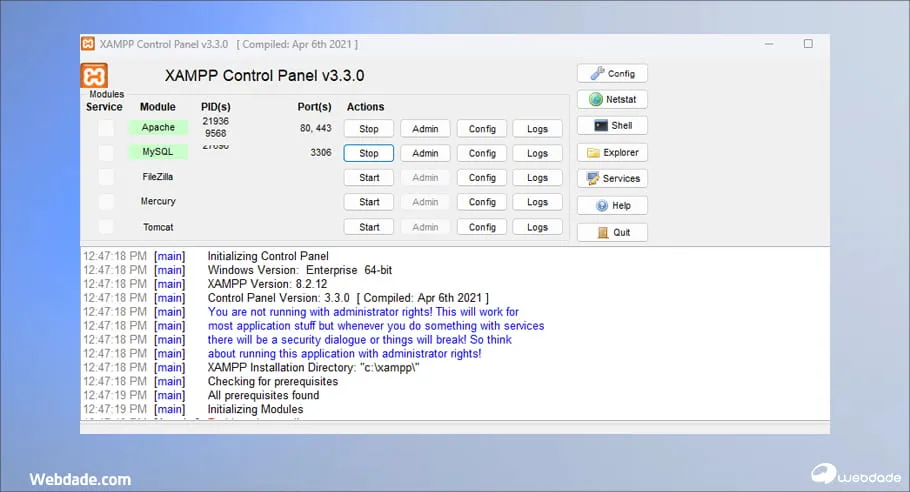Viewport: 910px width, 492px height.
Task: Click the XAMPP title bar icon
Action: coord(88,44)
